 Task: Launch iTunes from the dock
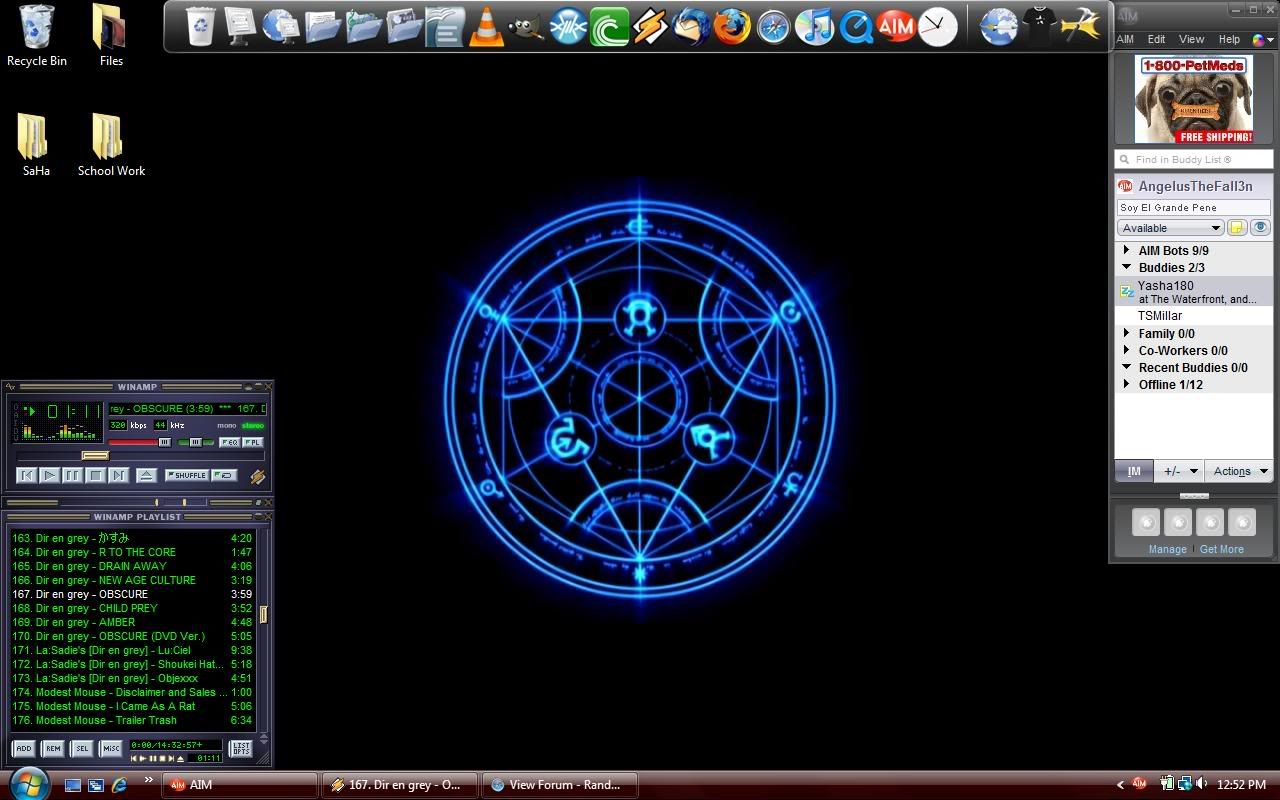815,27
